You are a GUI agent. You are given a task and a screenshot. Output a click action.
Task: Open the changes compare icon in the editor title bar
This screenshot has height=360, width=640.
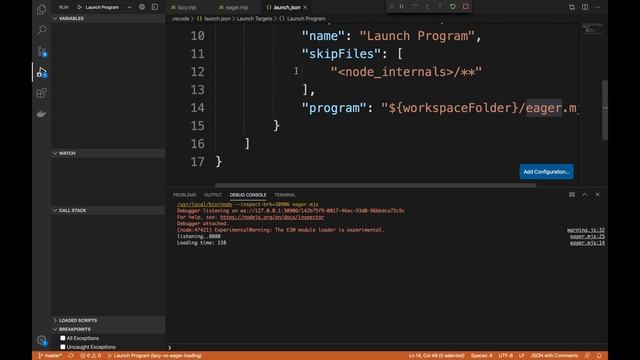pos(572,7)
